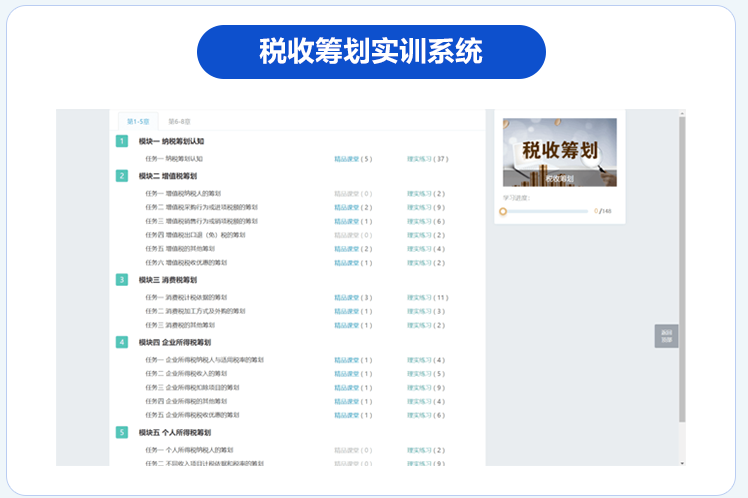748x498 pixels.
Task: Click the 0/148 progress count
Action: [603, 211]
